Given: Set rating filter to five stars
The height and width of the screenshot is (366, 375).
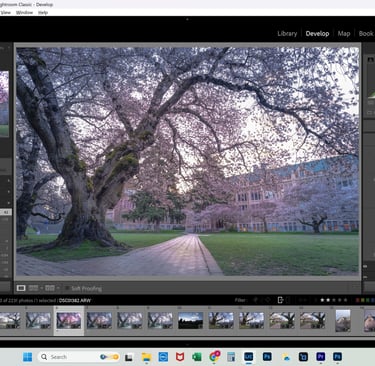Looking at the screenshot, I should [346, 300].
